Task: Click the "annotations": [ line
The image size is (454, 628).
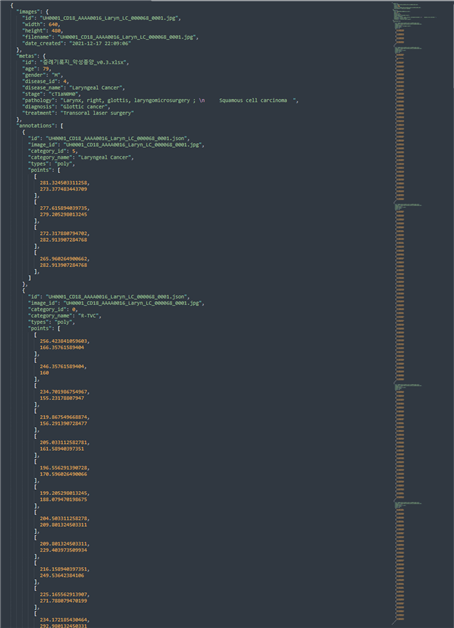Action: [40, 126]
